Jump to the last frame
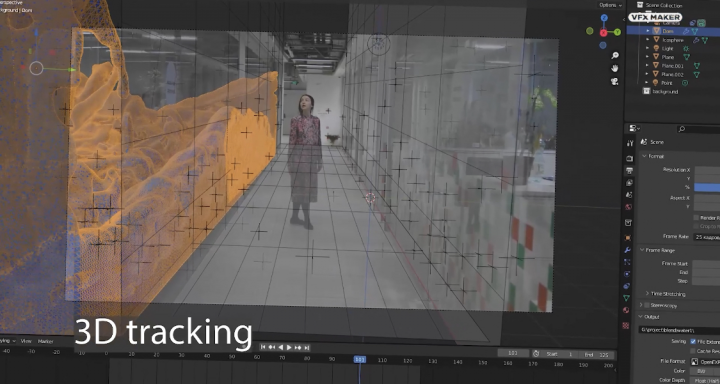The width and height of the screenshot is (720, 384). 306,348
